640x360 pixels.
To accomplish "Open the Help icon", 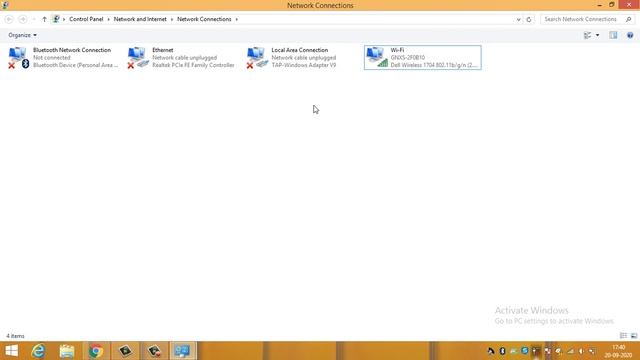I will click(x=630, y=36).
